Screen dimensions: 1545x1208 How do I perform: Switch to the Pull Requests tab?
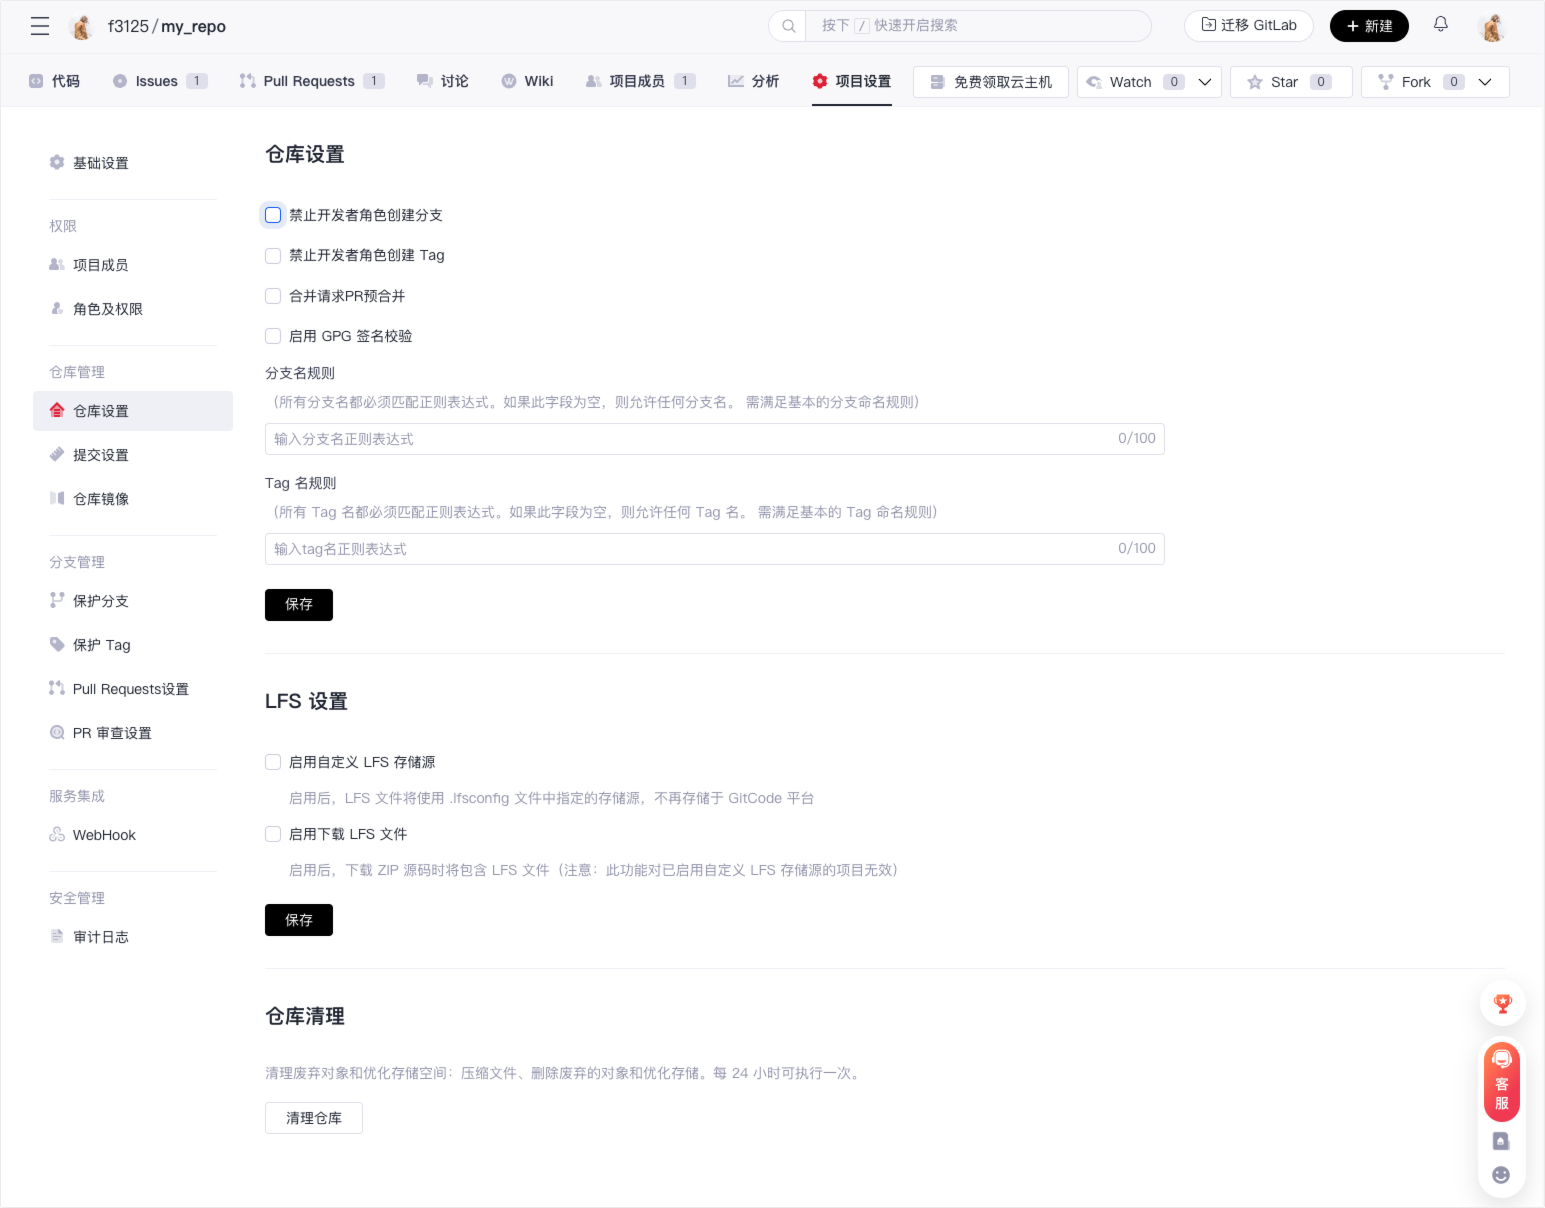pyautogui.click(x=310, y=81)
